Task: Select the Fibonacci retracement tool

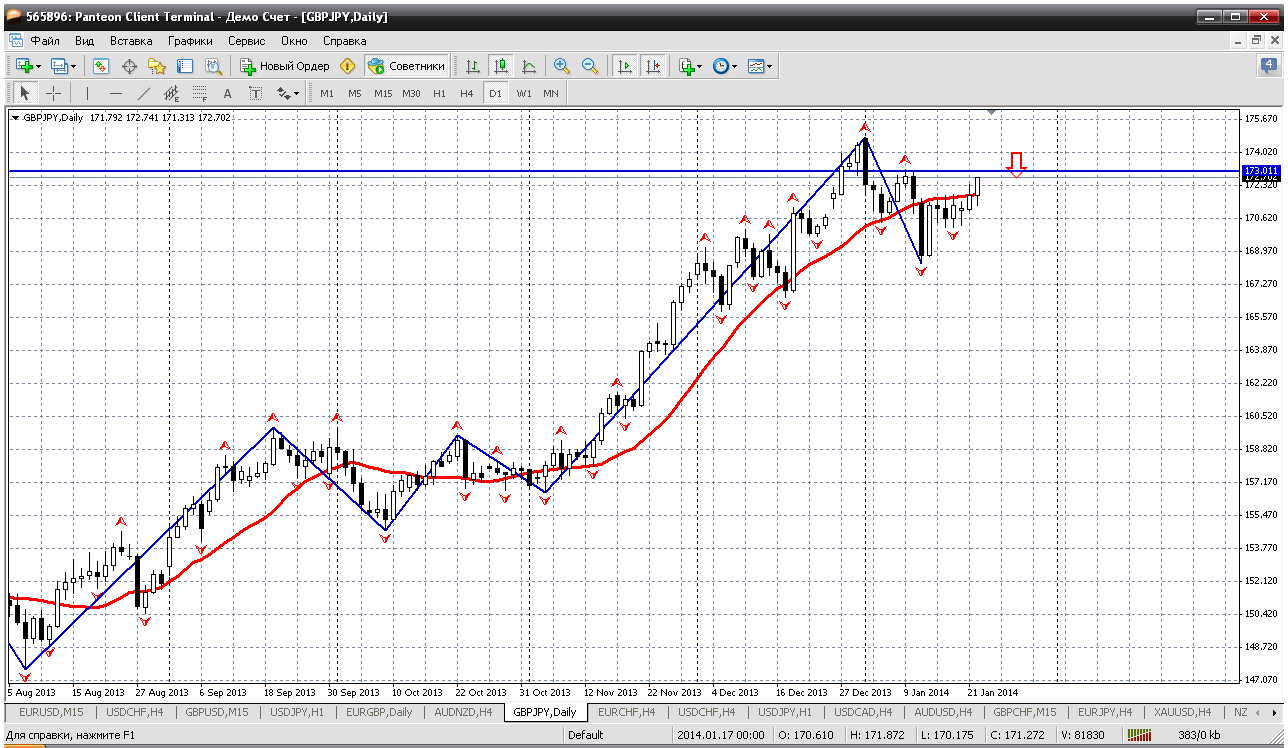Action: pyautogui.click(x=200, y=93)
